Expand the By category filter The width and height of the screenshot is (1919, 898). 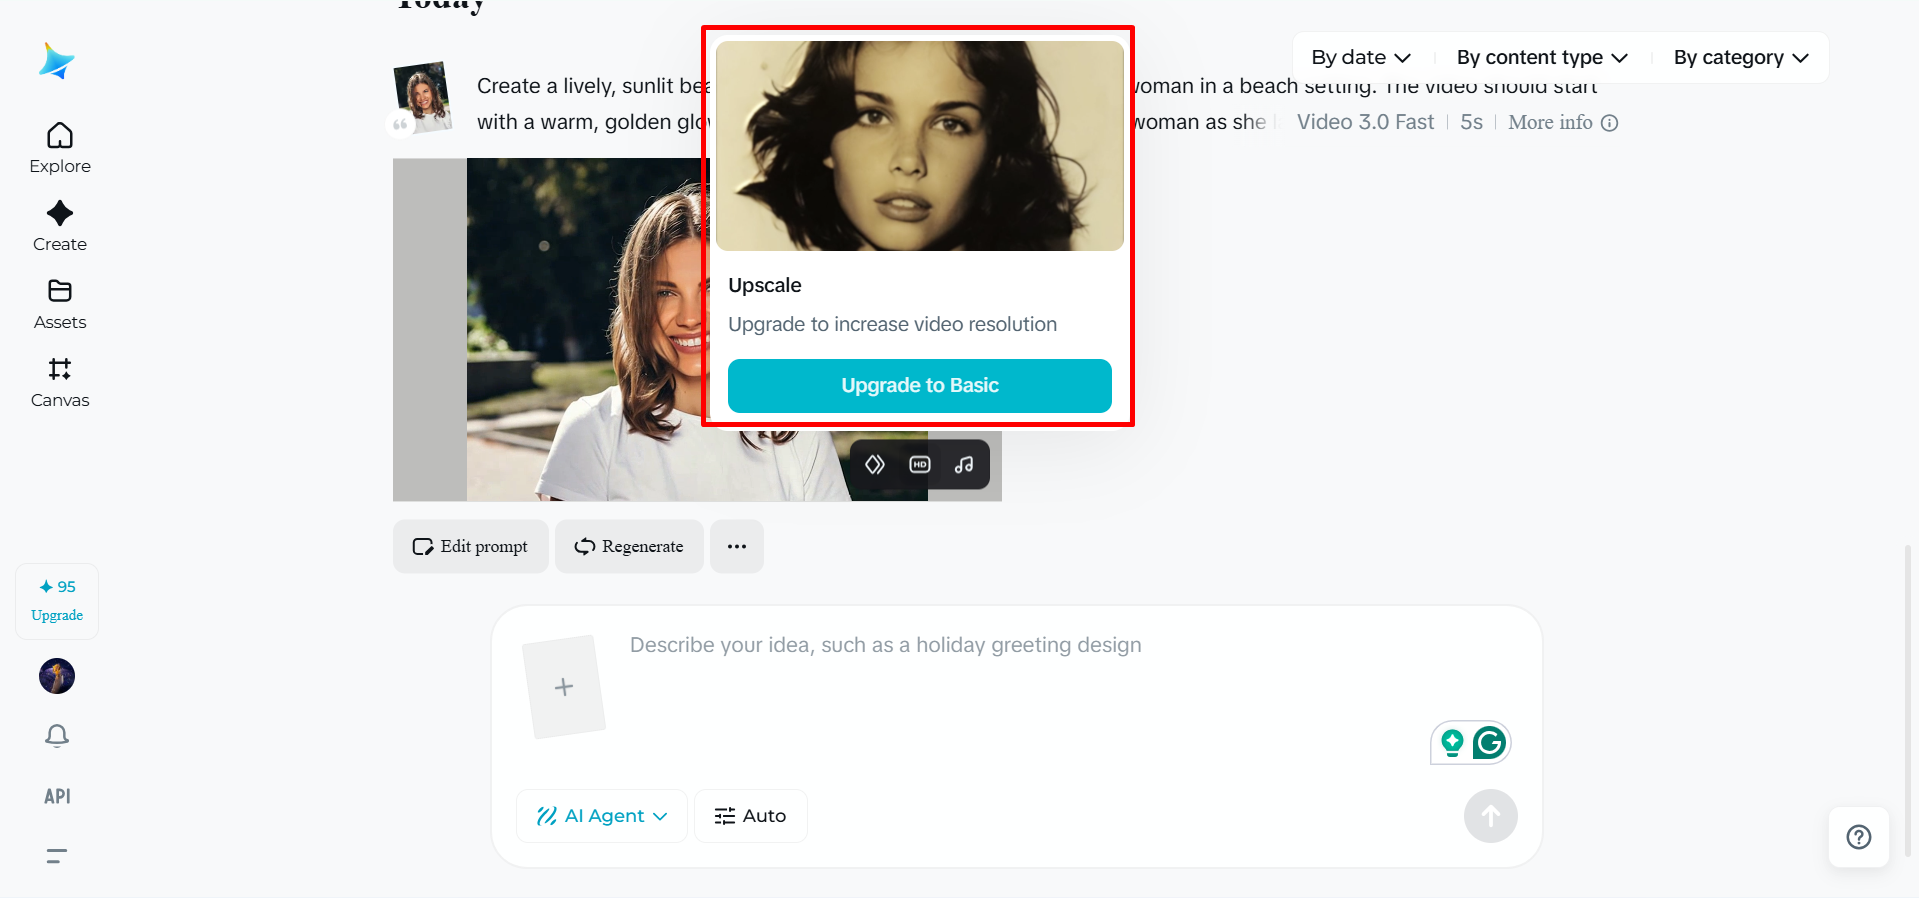coord(1740,58)
